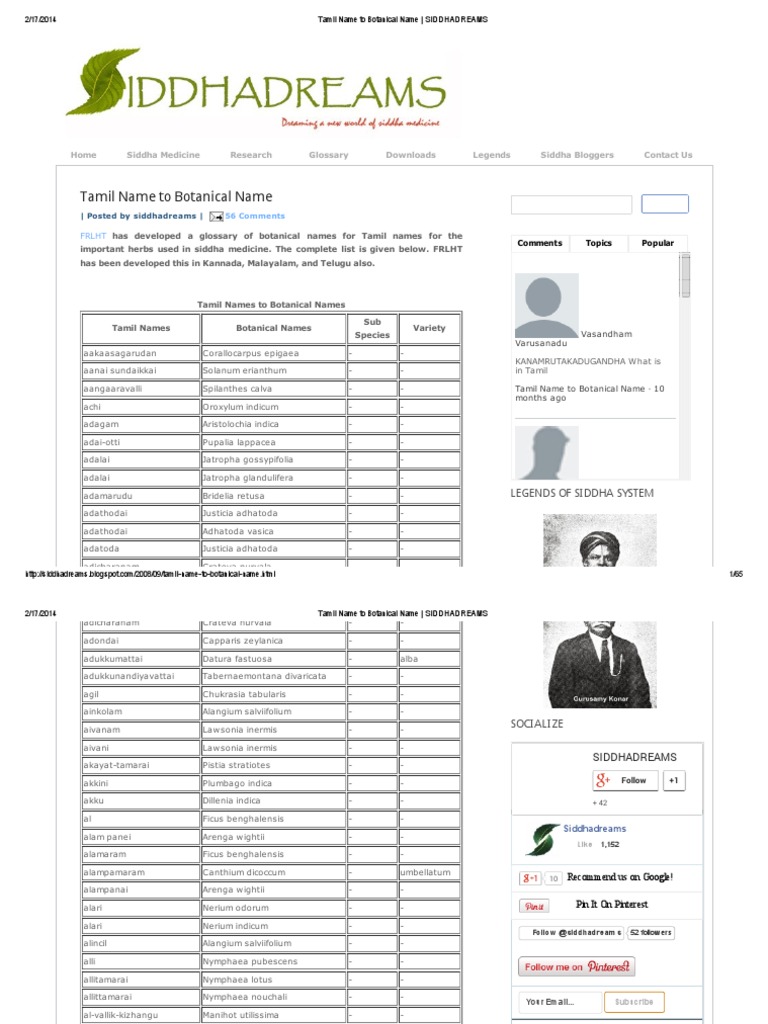Click the comments envelope icon
The image size is (768, 1024).
pyautogui.click(x=216, y=217)
